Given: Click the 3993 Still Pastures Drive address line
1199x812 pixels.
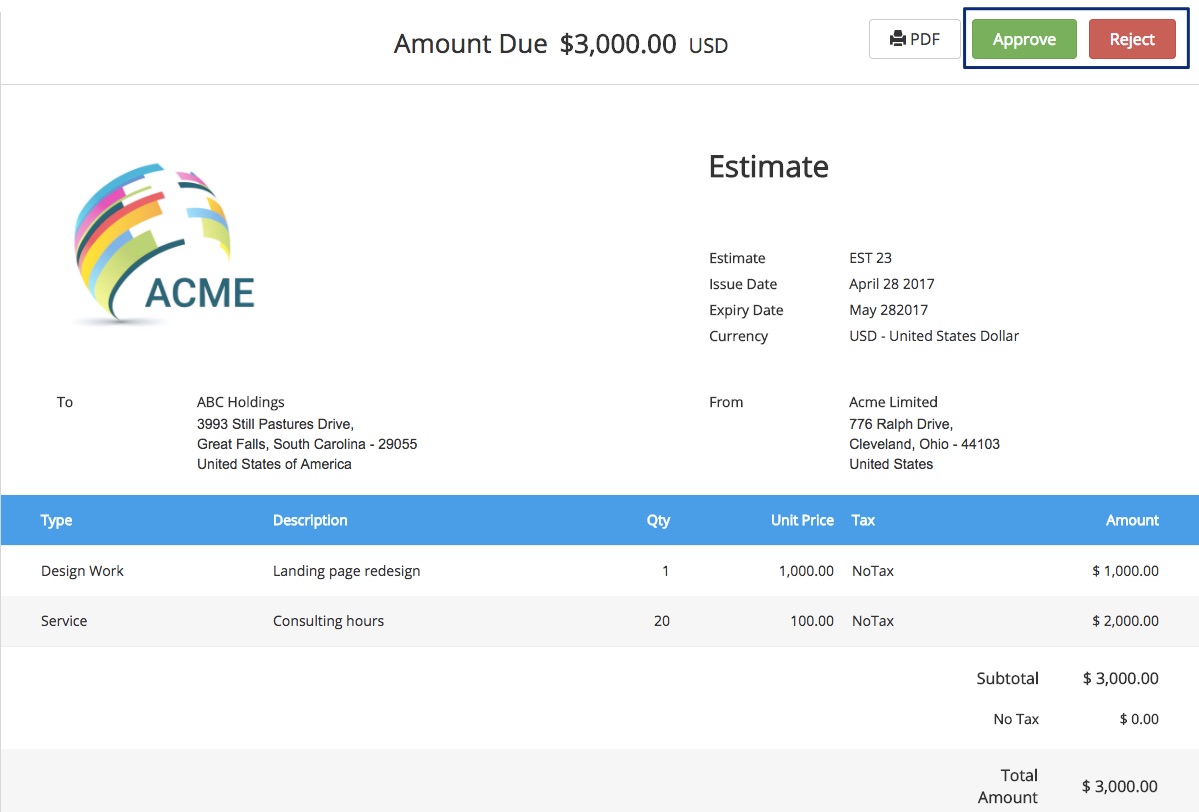Looking at the screenshot, I should coord(275,424).
